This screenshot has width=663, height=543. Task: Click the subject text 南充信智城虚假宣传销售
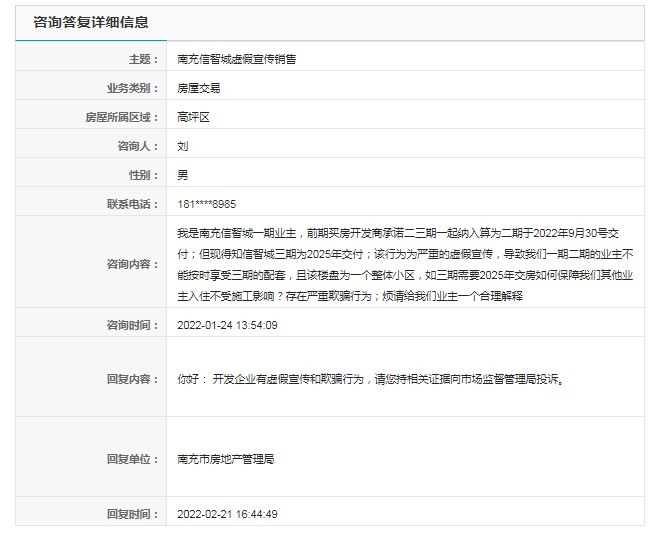coord(236,59)
